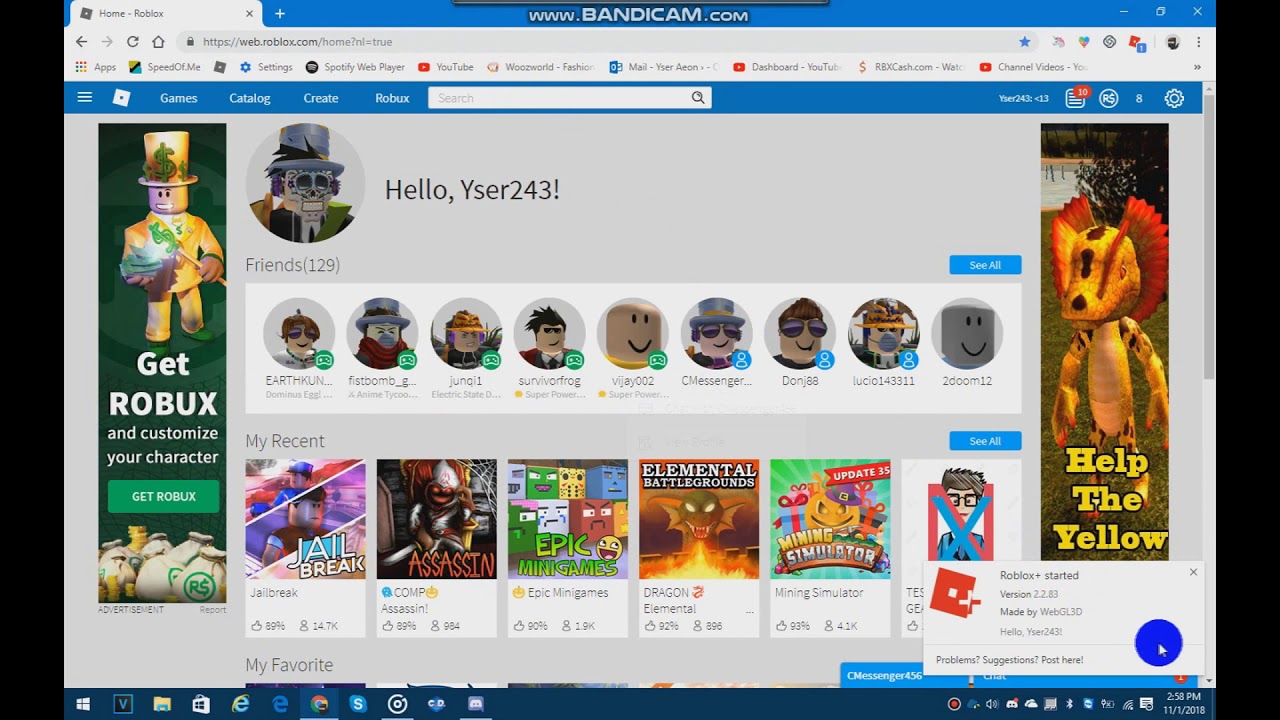
Task: Open the Spotify Web Player bookmark
Action: pos(355,67)
